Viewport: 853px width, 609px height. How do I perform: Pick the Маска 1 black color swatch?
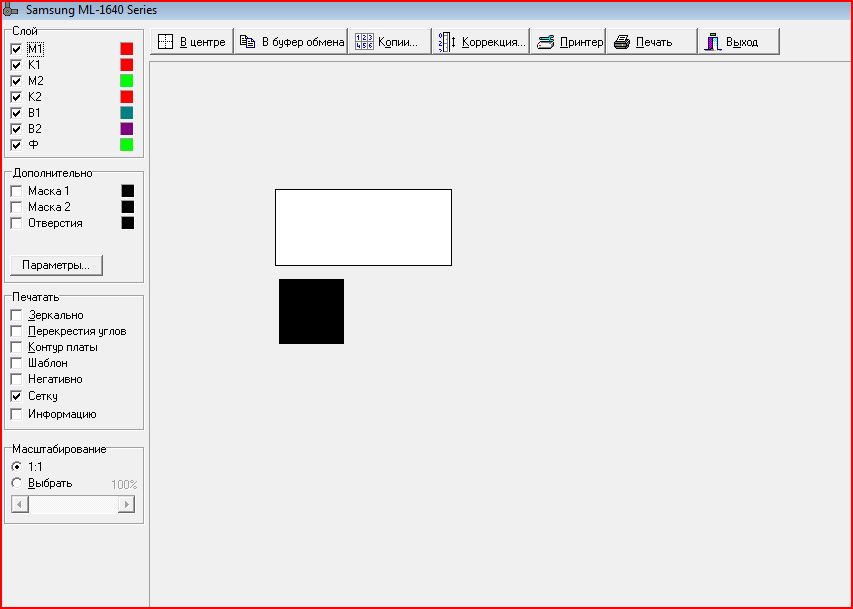click(x=127, y=190)
